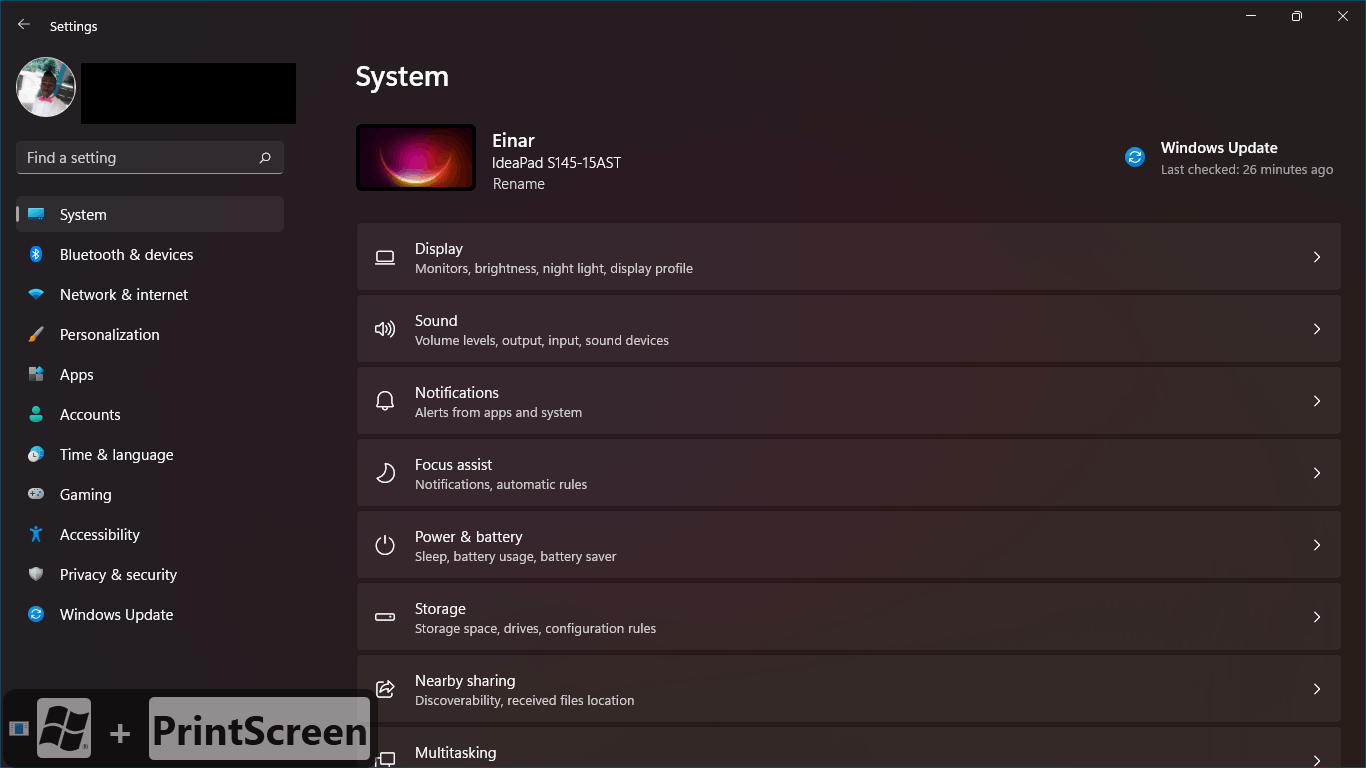Click the Sound speaker icon

click(x=385, y=329)
